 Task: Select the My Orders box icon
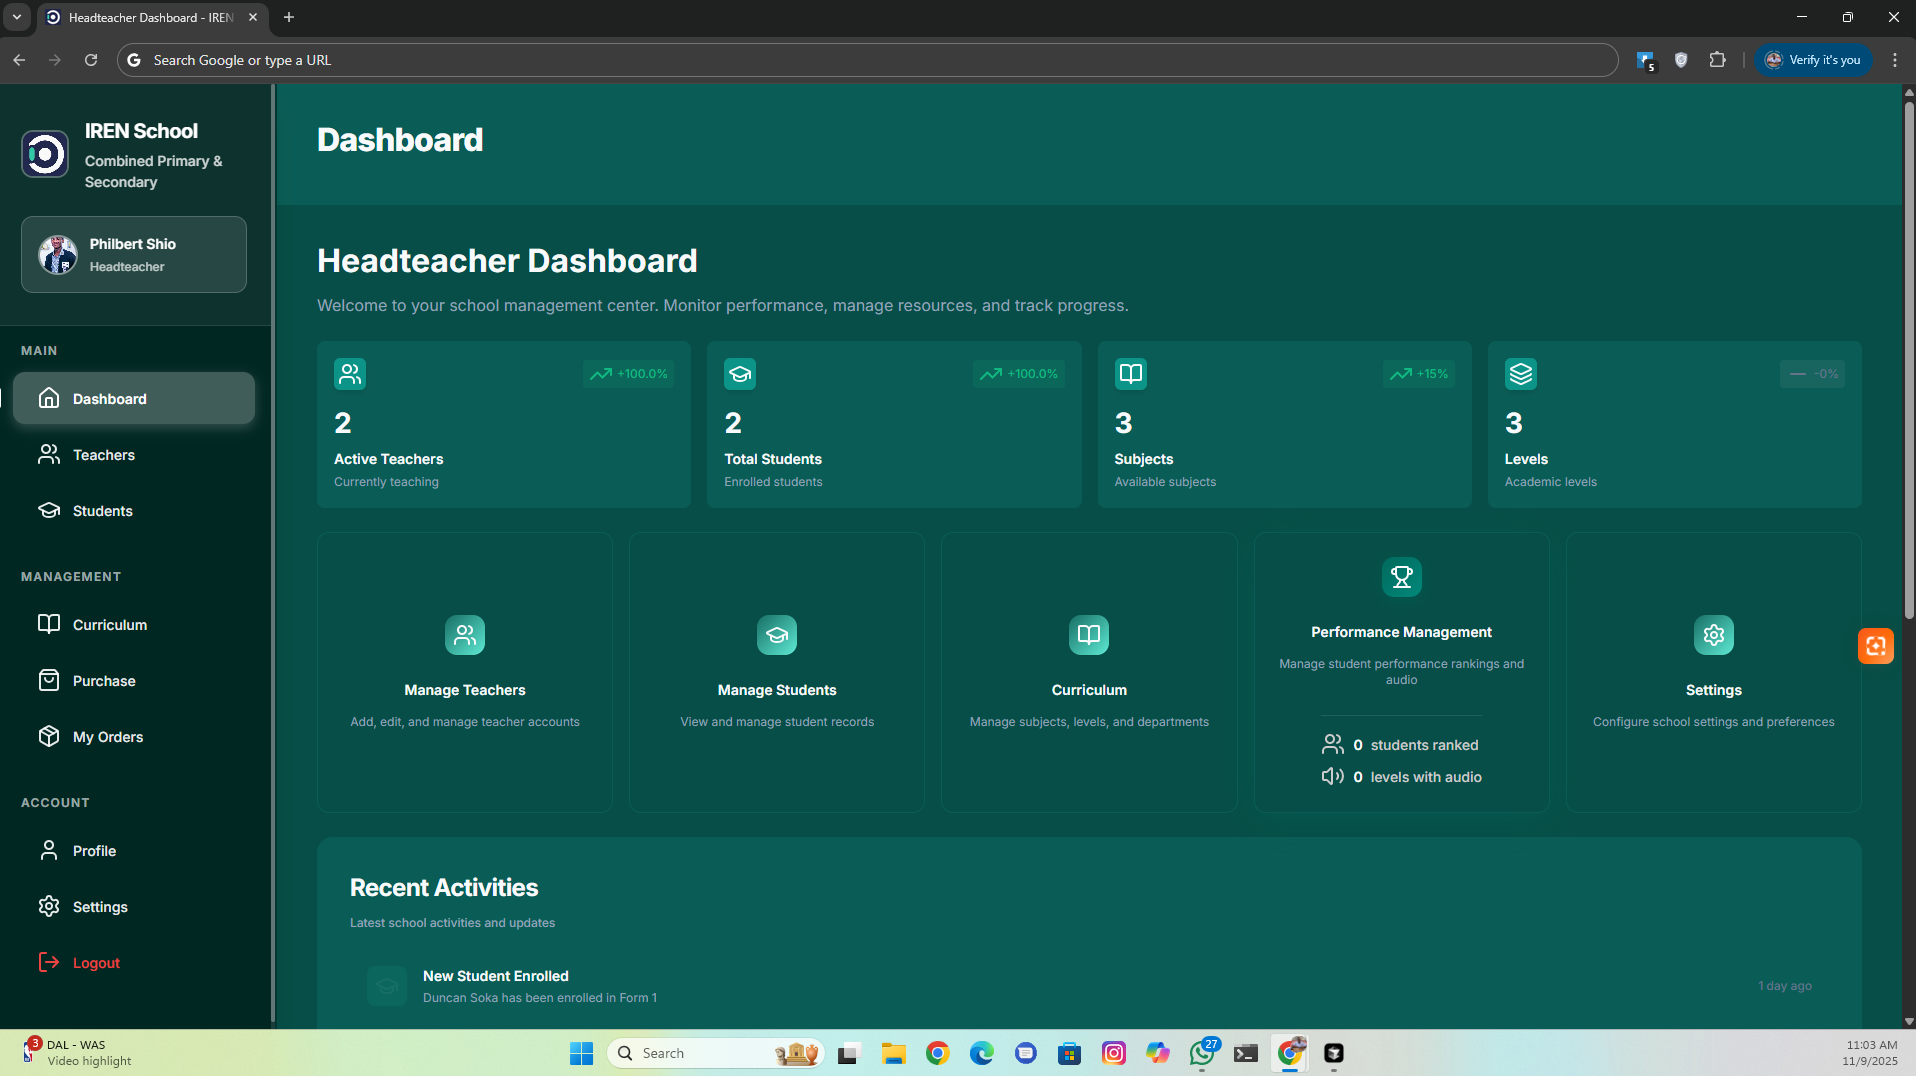(50, 736)
